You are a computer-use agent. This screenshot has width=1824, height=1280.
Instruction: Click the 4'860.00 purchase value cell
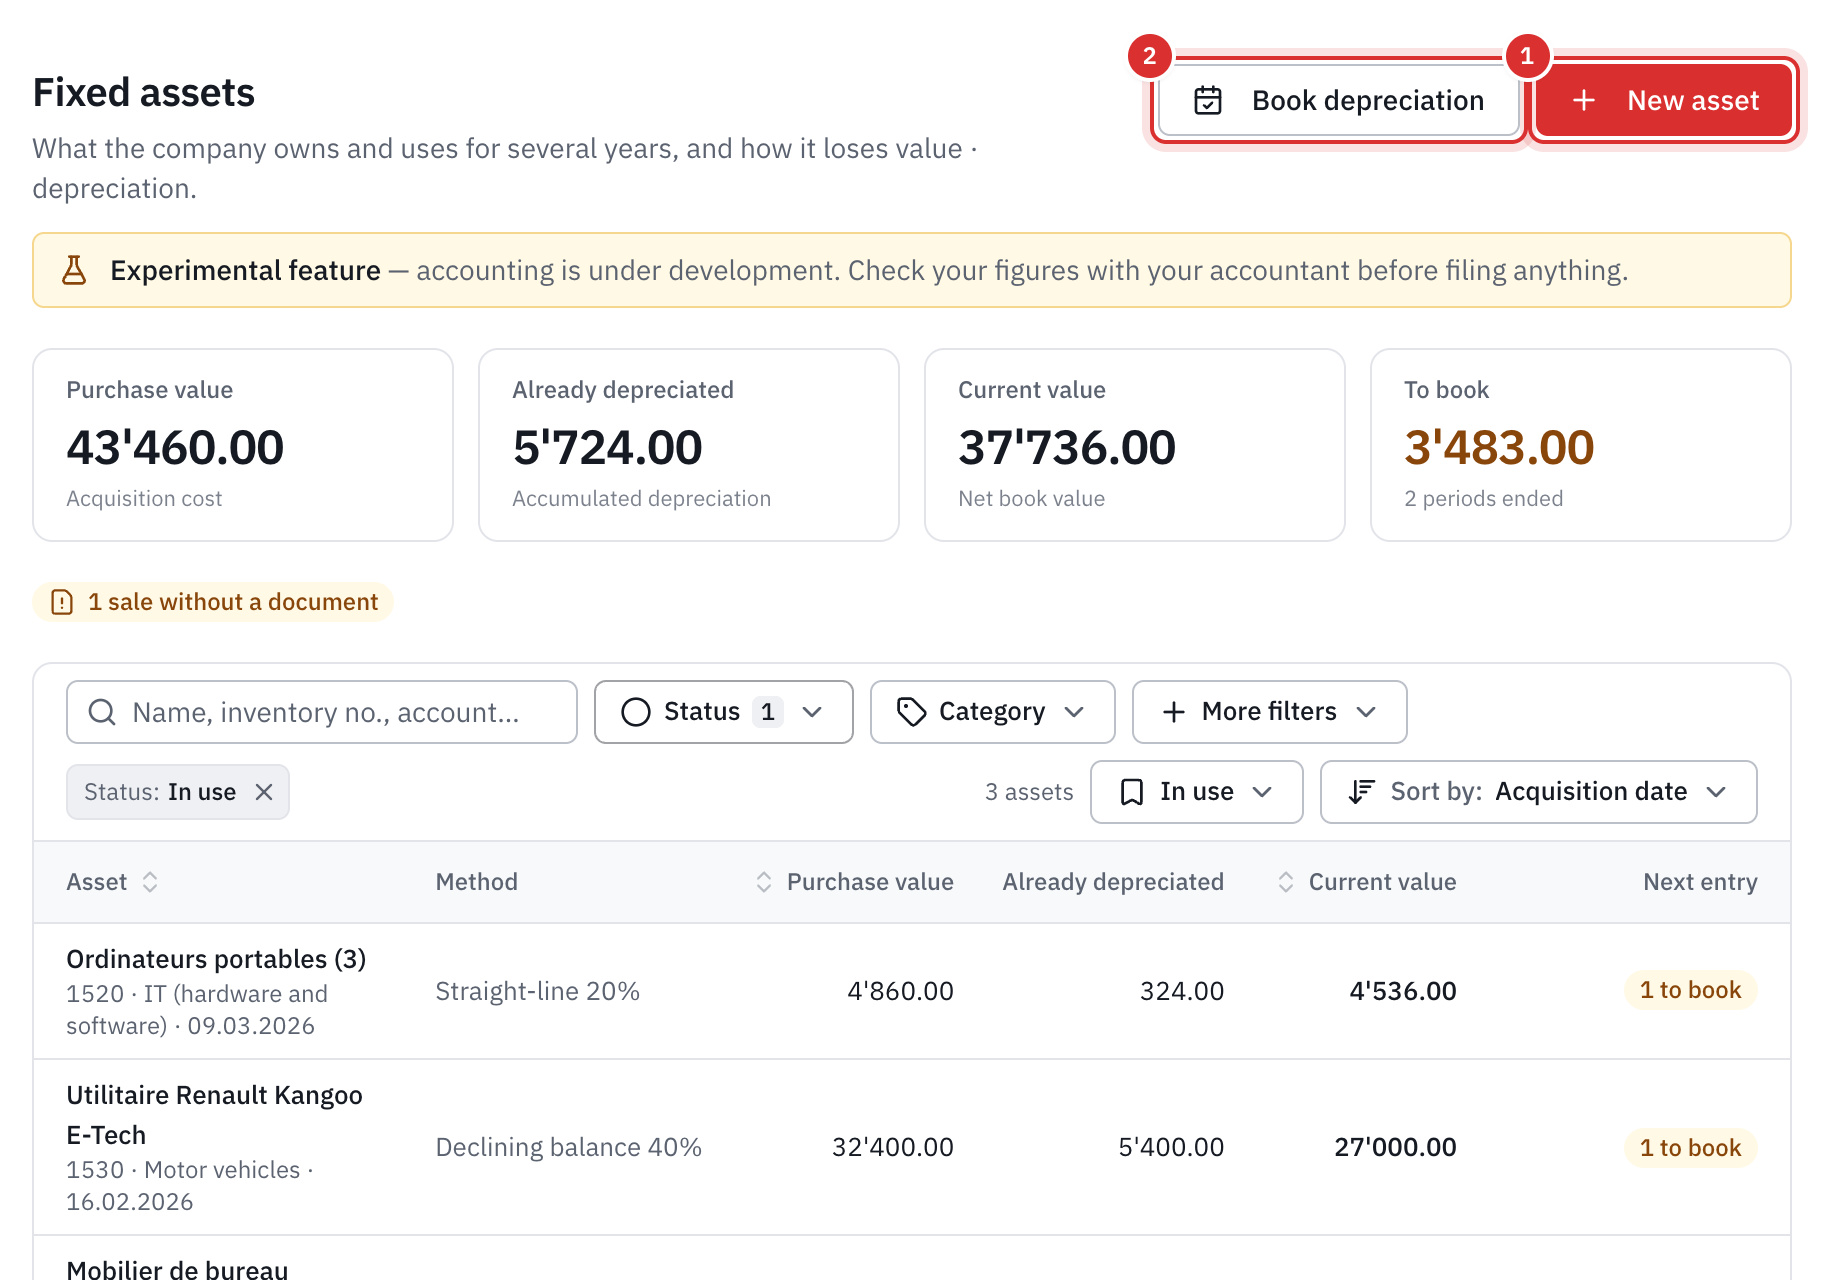click(x=901, y=991)
